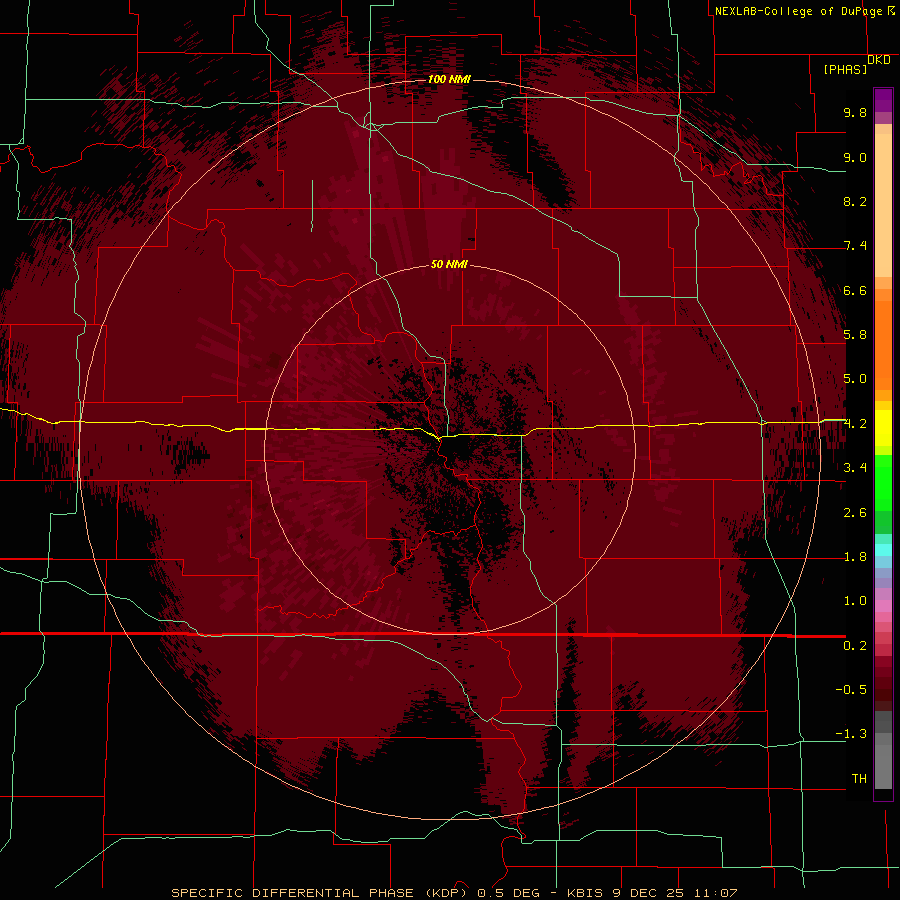Click the 9.8 value on the color scale

click(855, 112)
